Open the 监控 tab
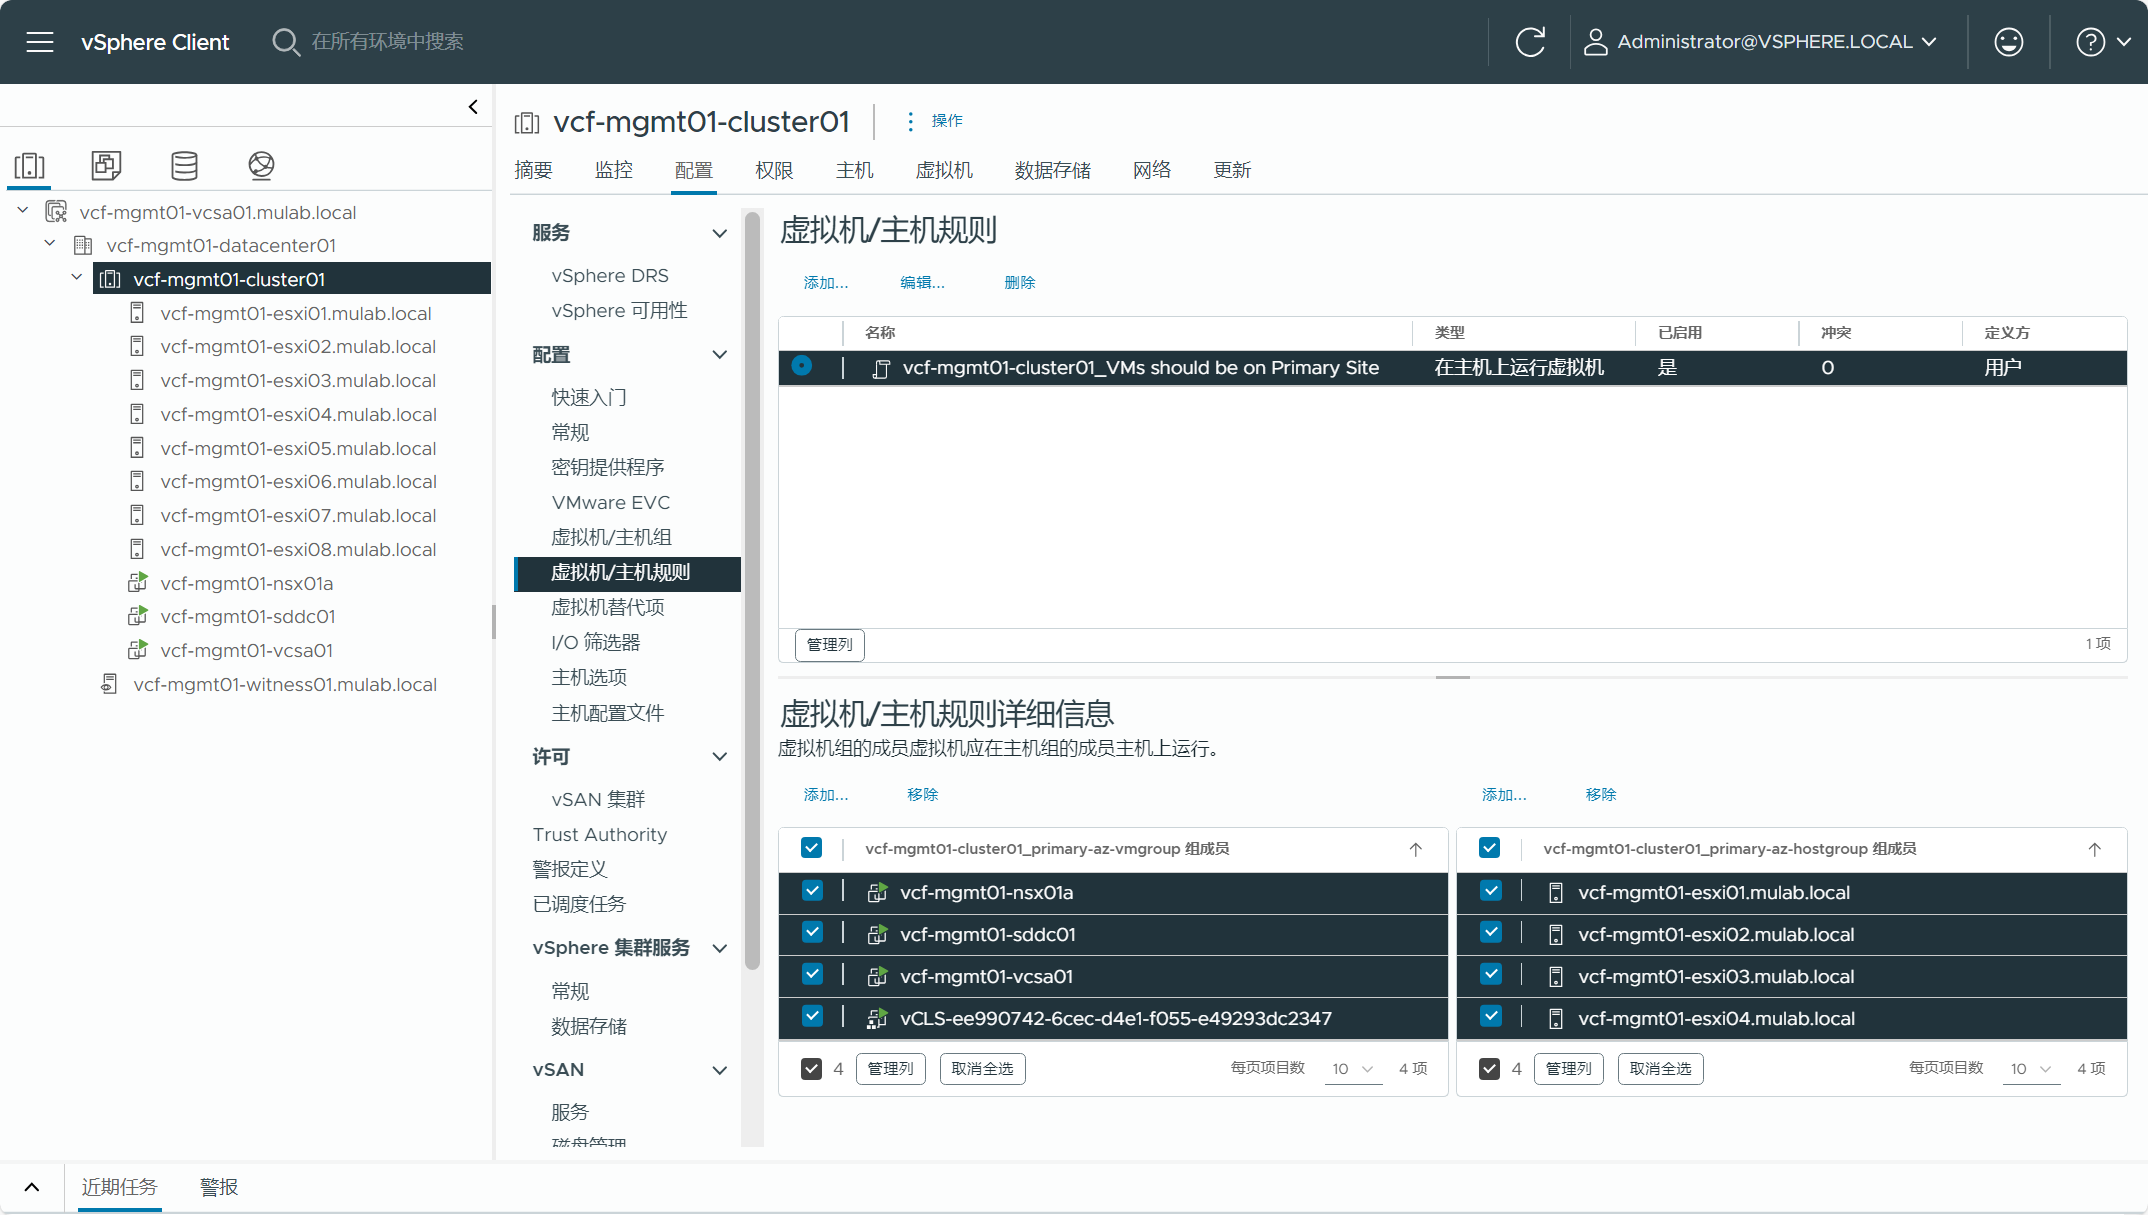 point(613,170)
